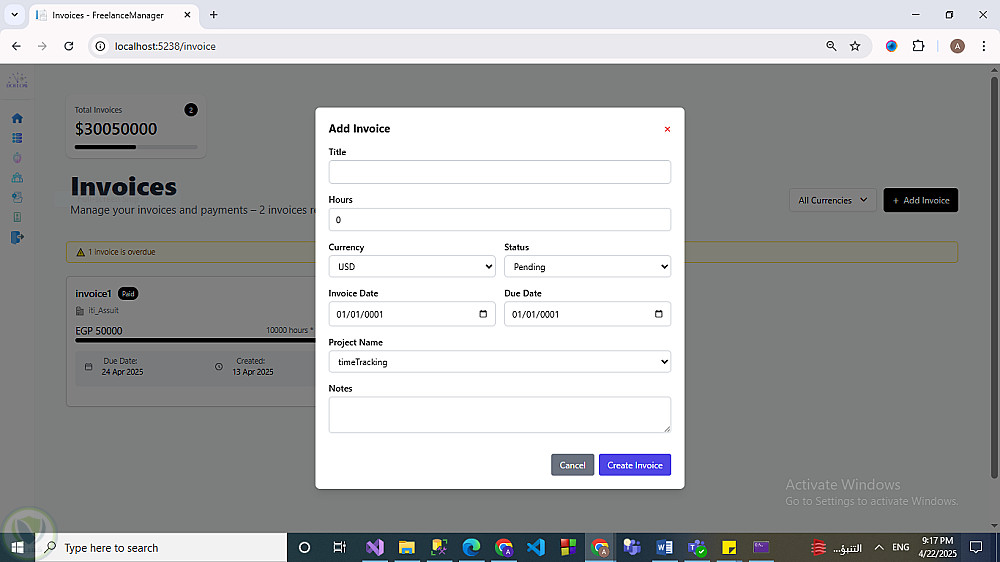Open File Explorer from taskbar
Viewport: 1000px width, 562px height.
406,547
